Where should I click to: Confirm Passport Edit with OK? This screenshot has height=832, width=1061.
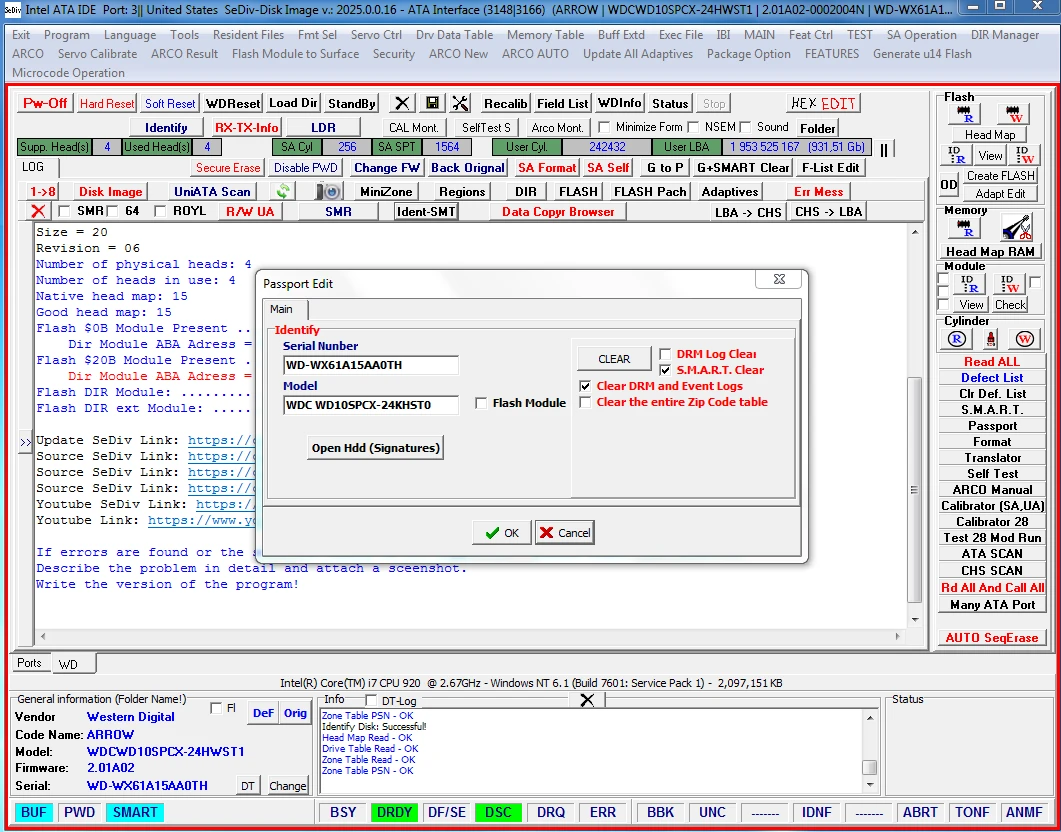[x=502, y=533]
